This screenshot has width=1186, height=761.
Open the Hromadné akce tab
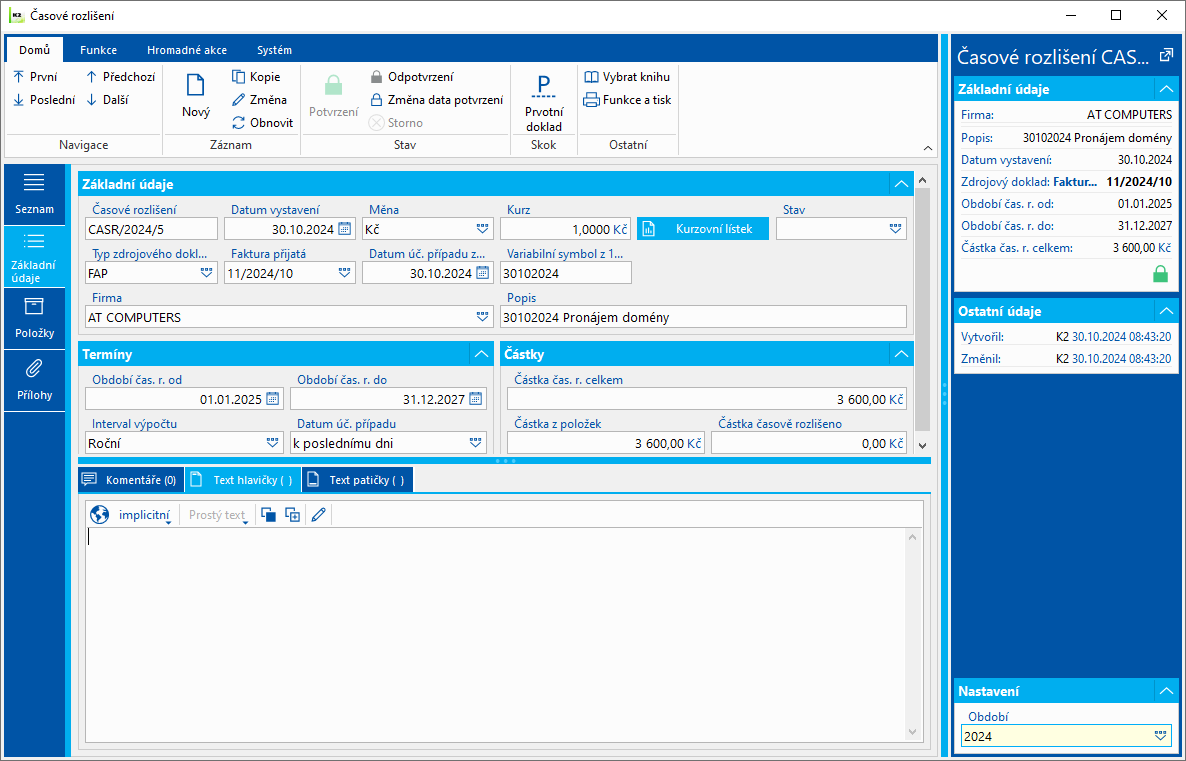point(187,50)
